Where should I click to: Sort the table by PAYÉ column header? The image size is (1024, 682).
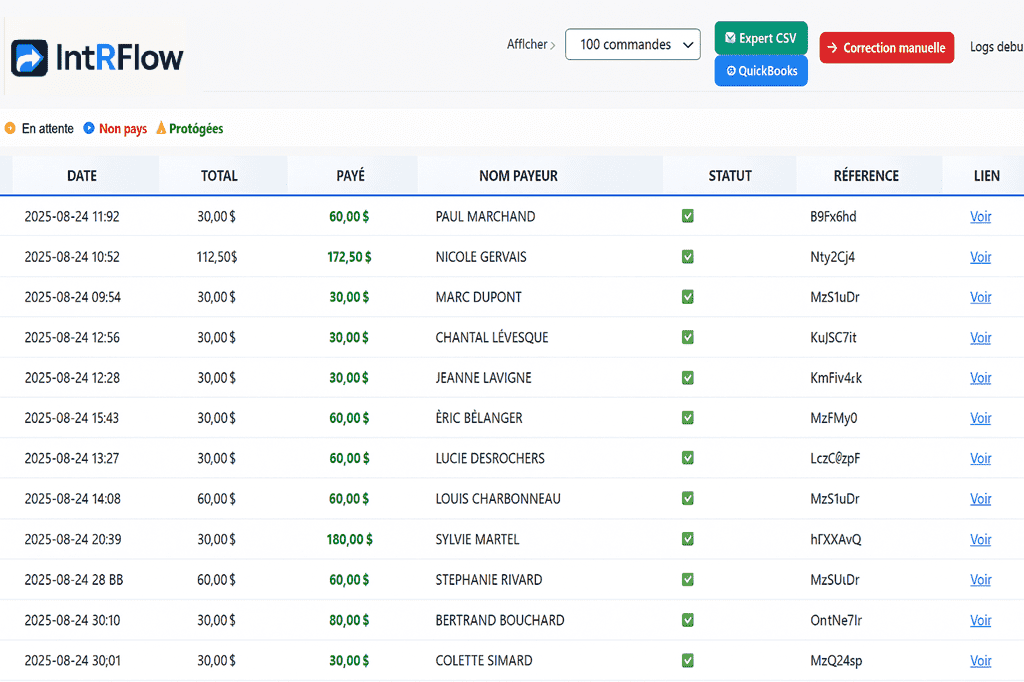click(x=351, y=176)
